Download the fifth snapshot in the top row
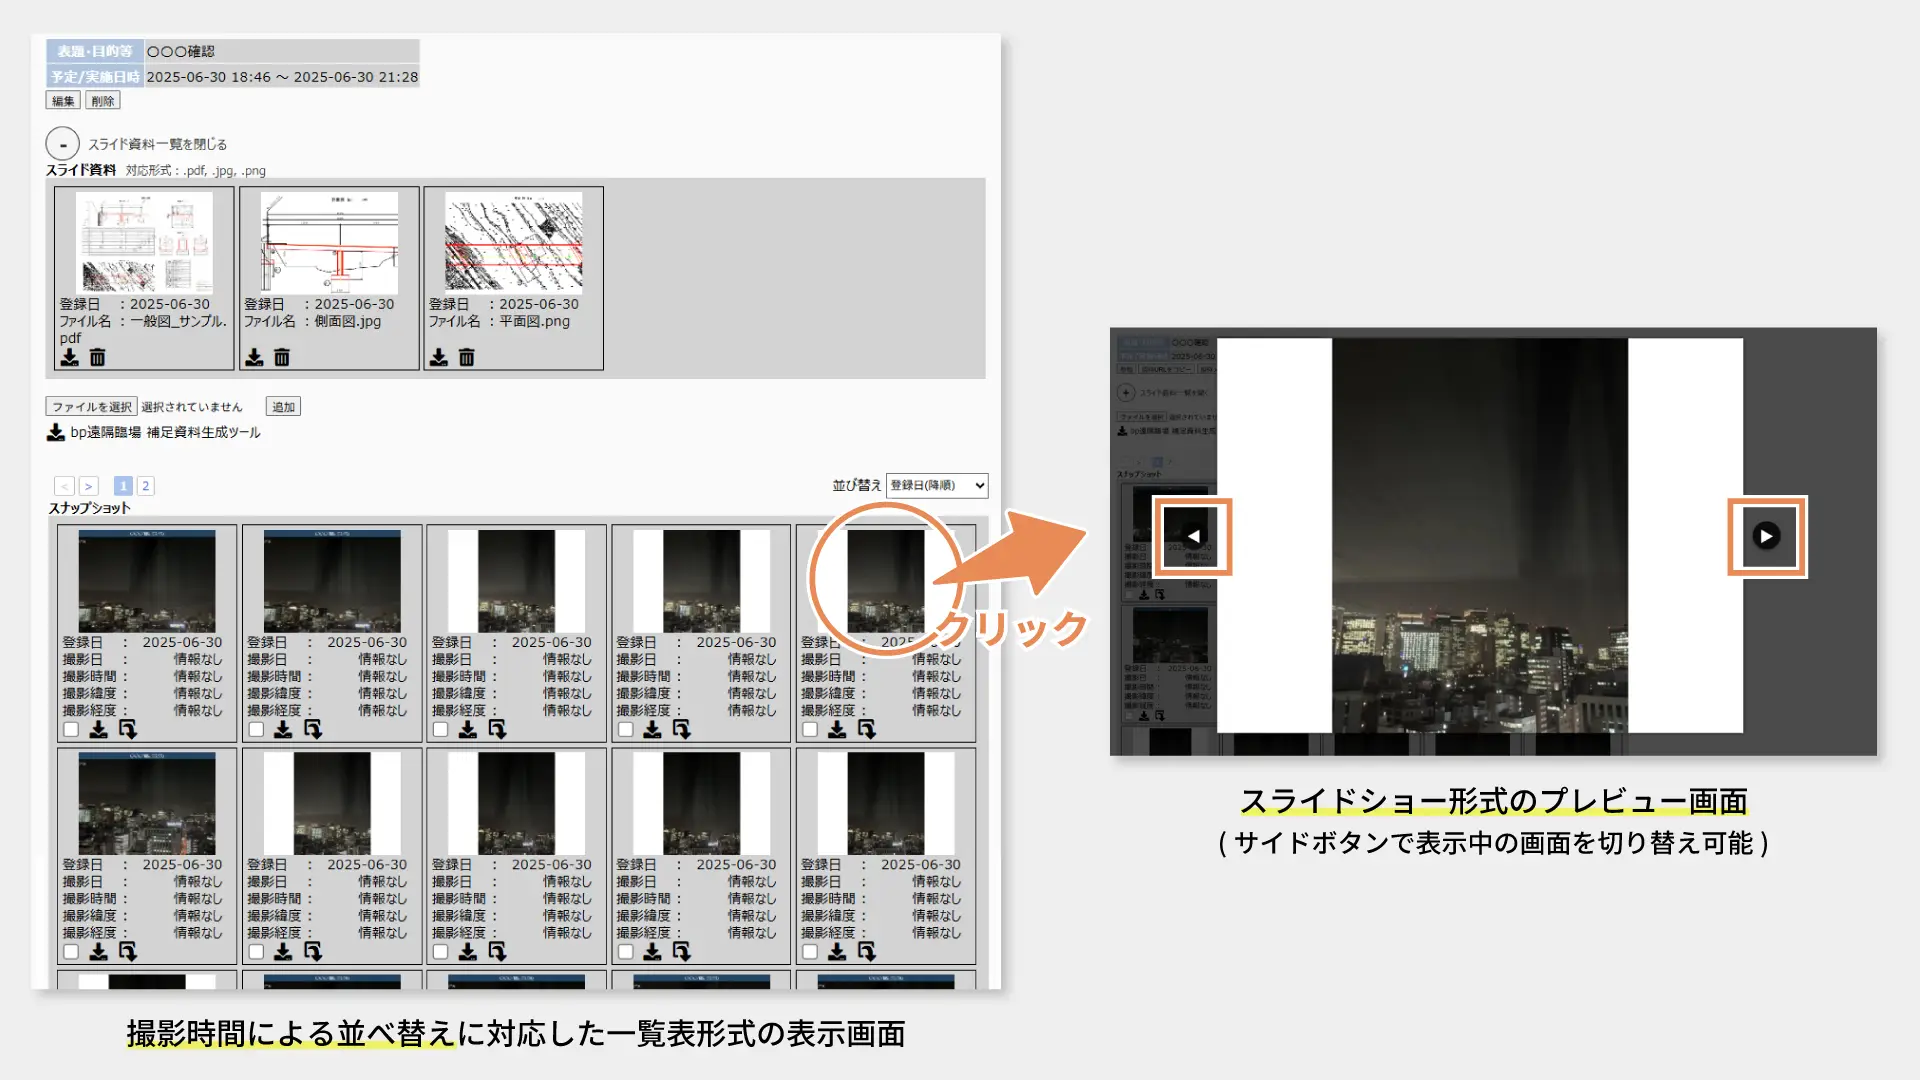 click(837, 730)
